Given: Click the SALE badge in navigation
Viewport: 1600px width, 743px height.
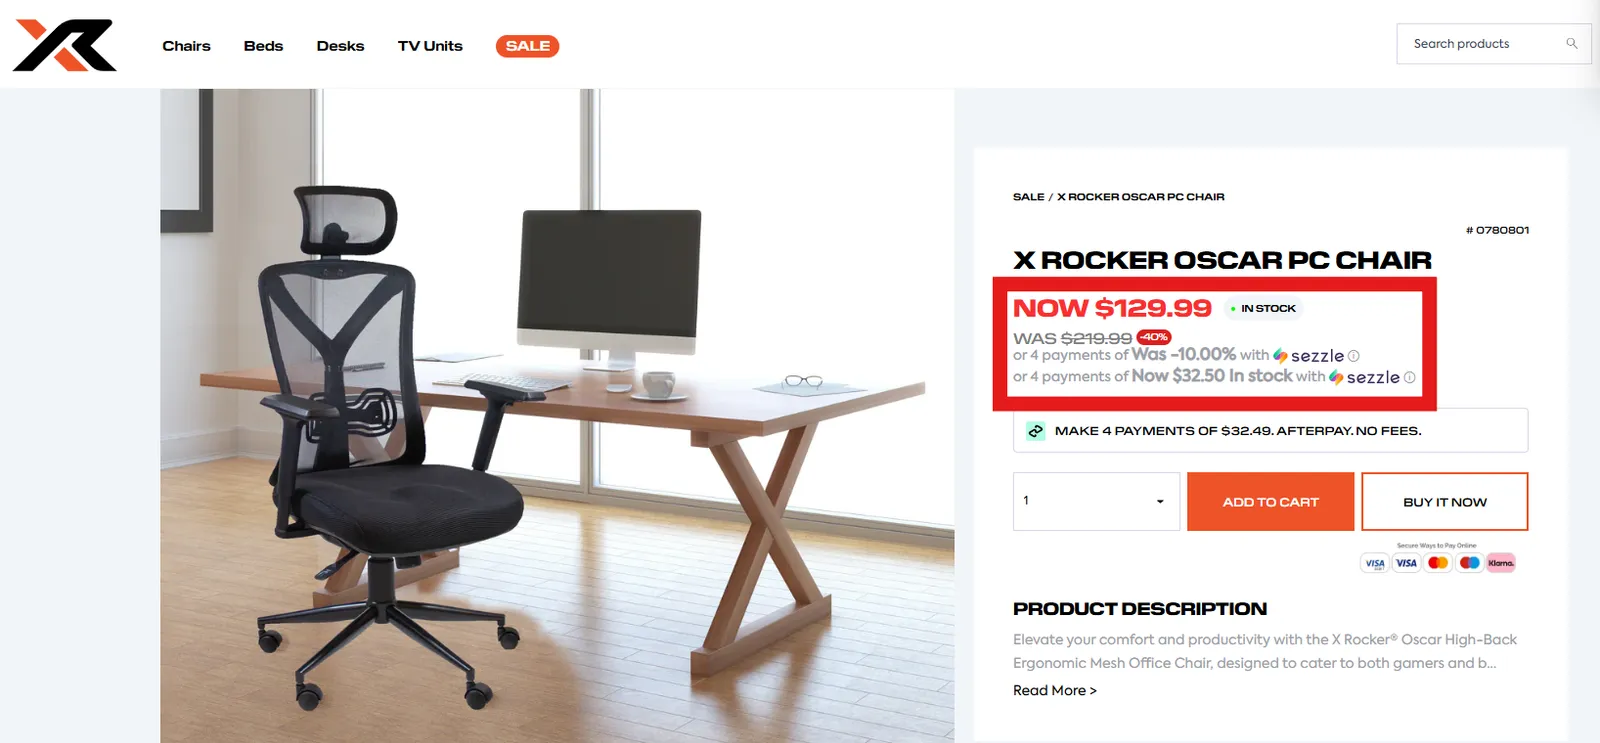Looking at the screenshot, I should pyautogui.click(x=528, y=46).
